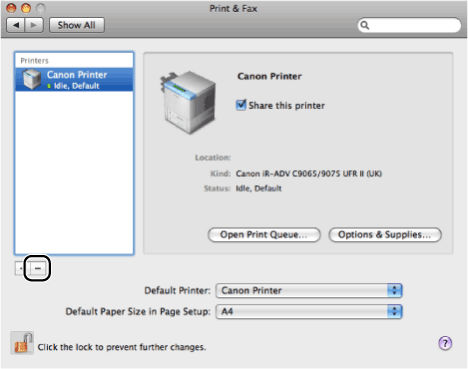Viewport: 468px width, 369px height.
Task: Click the add printer plus button
Action: 21,268
